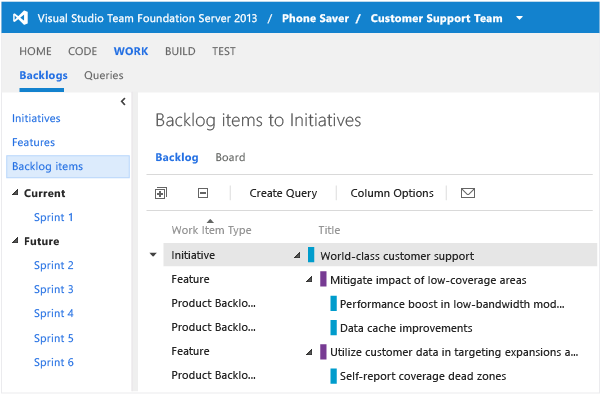Expand all backlog rows with plus icon
Screen dimensions: 600x394
pyautogui.click(x=161, y=193)
